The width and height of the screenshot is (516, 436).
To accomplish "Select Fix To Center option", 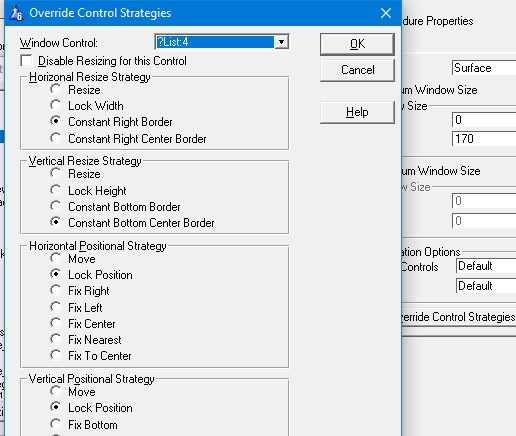I will (x=56, y=356).
